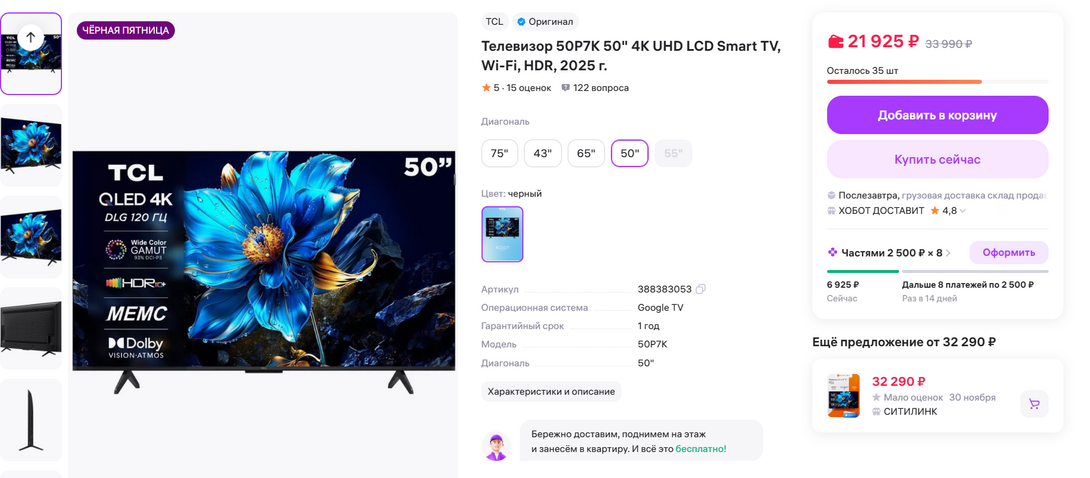The image size is (1090, 478).
Task: Click the star rating 5 · 15 оценок
Action: point(516,88)
